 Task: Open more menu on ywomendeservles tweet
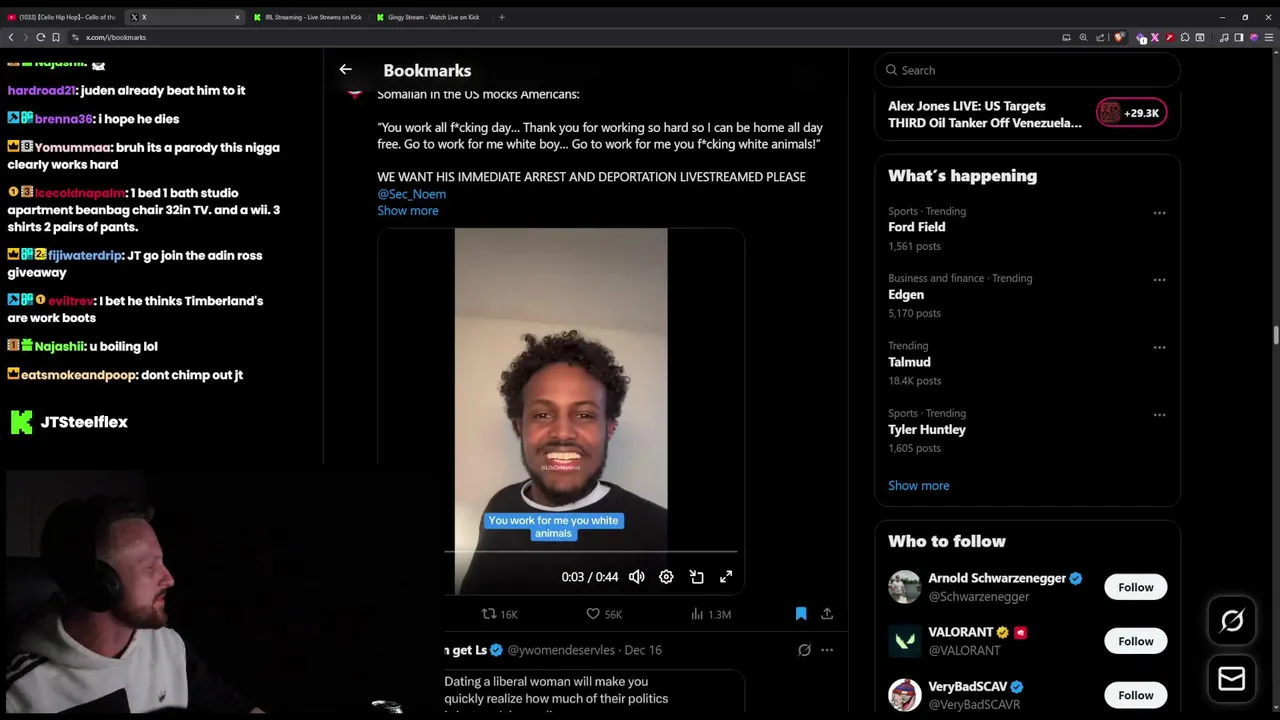pyautogui.click(x=827, y=650)
